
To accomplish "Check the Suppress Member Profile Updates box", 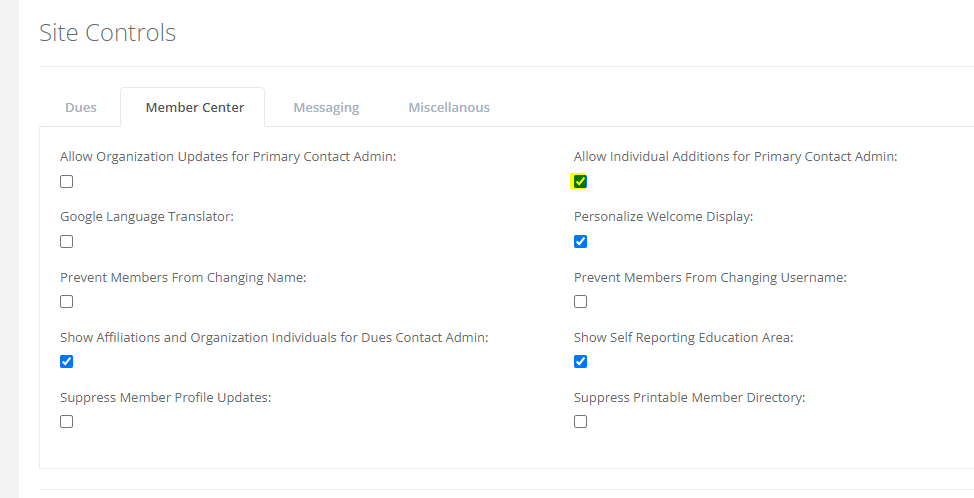I will (x=66, y=422).
